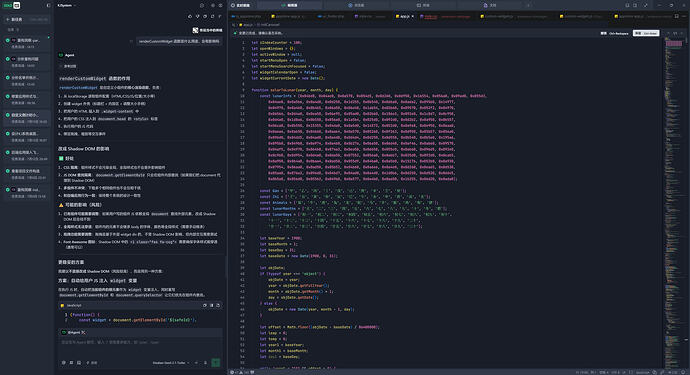The height and width of the screenshot is (375, 690).
Task: Click the blue renderCustomWidget link in the reply
Action: (x=78, y=88)
